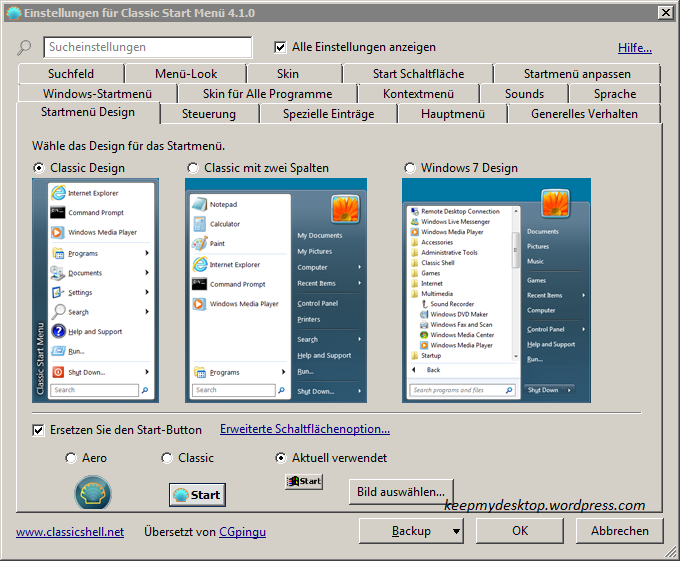Click into the Sucheinstellungen search field
The image size is (680, 561).
[x=148, y=47]
